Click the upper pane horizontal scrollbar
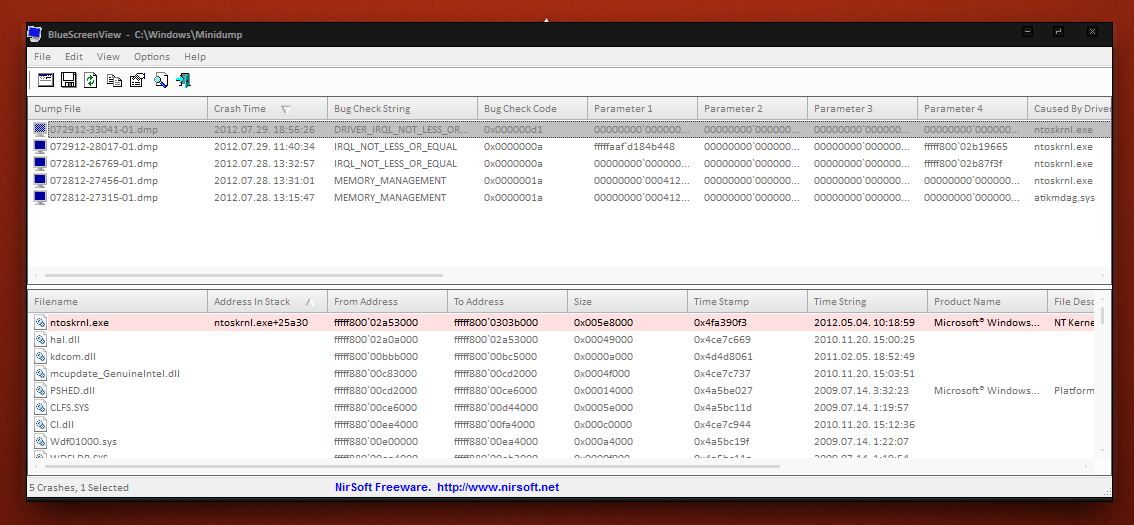This screenshot has height=525, width=1134. pyautogui.click(x=244, y=276)
